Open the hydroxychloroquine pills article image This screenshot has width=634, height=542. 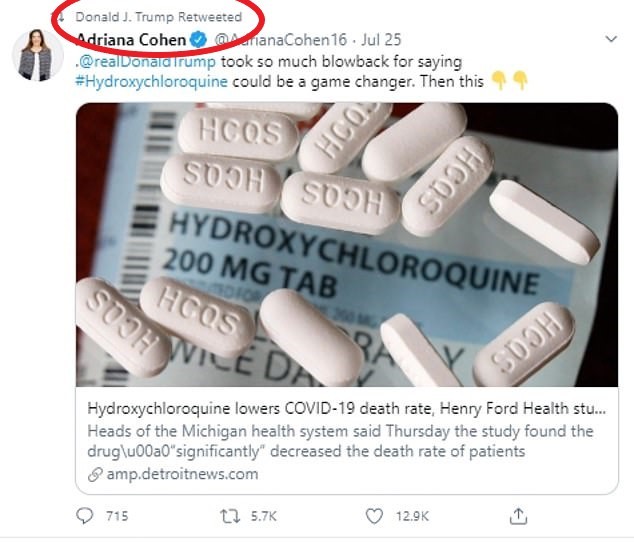point(345,245)
